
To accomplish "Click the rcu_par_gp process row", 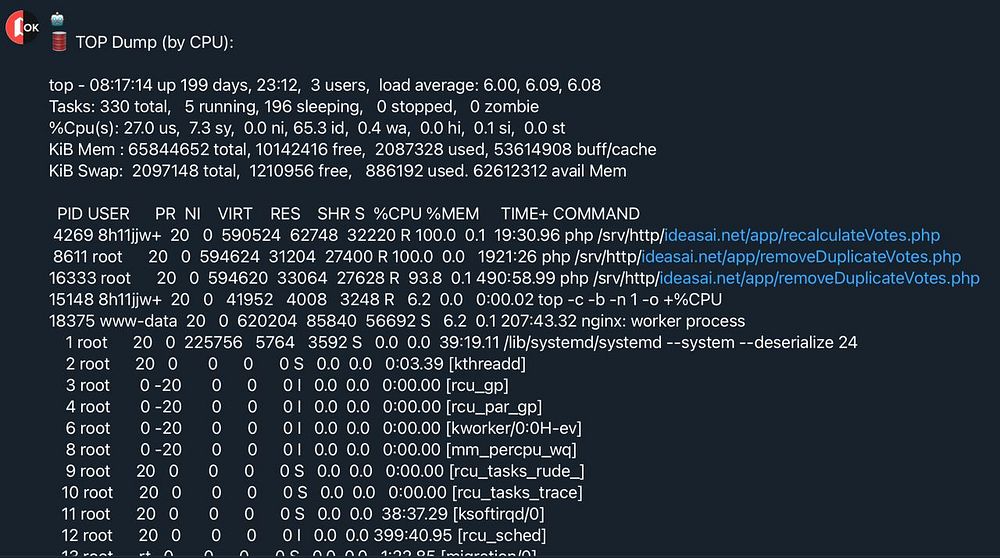I will (304, 407).
